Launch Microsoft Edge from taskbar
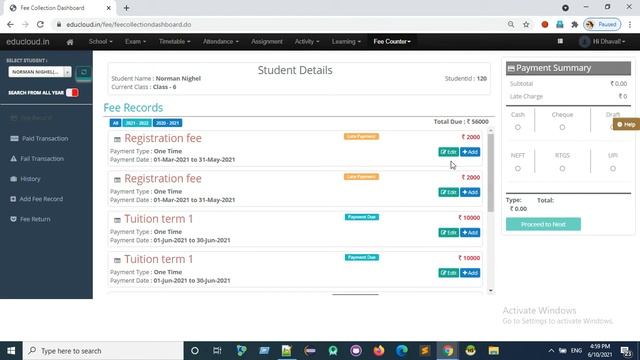Viewport: 640px width, 360px height. pos(402,351)
